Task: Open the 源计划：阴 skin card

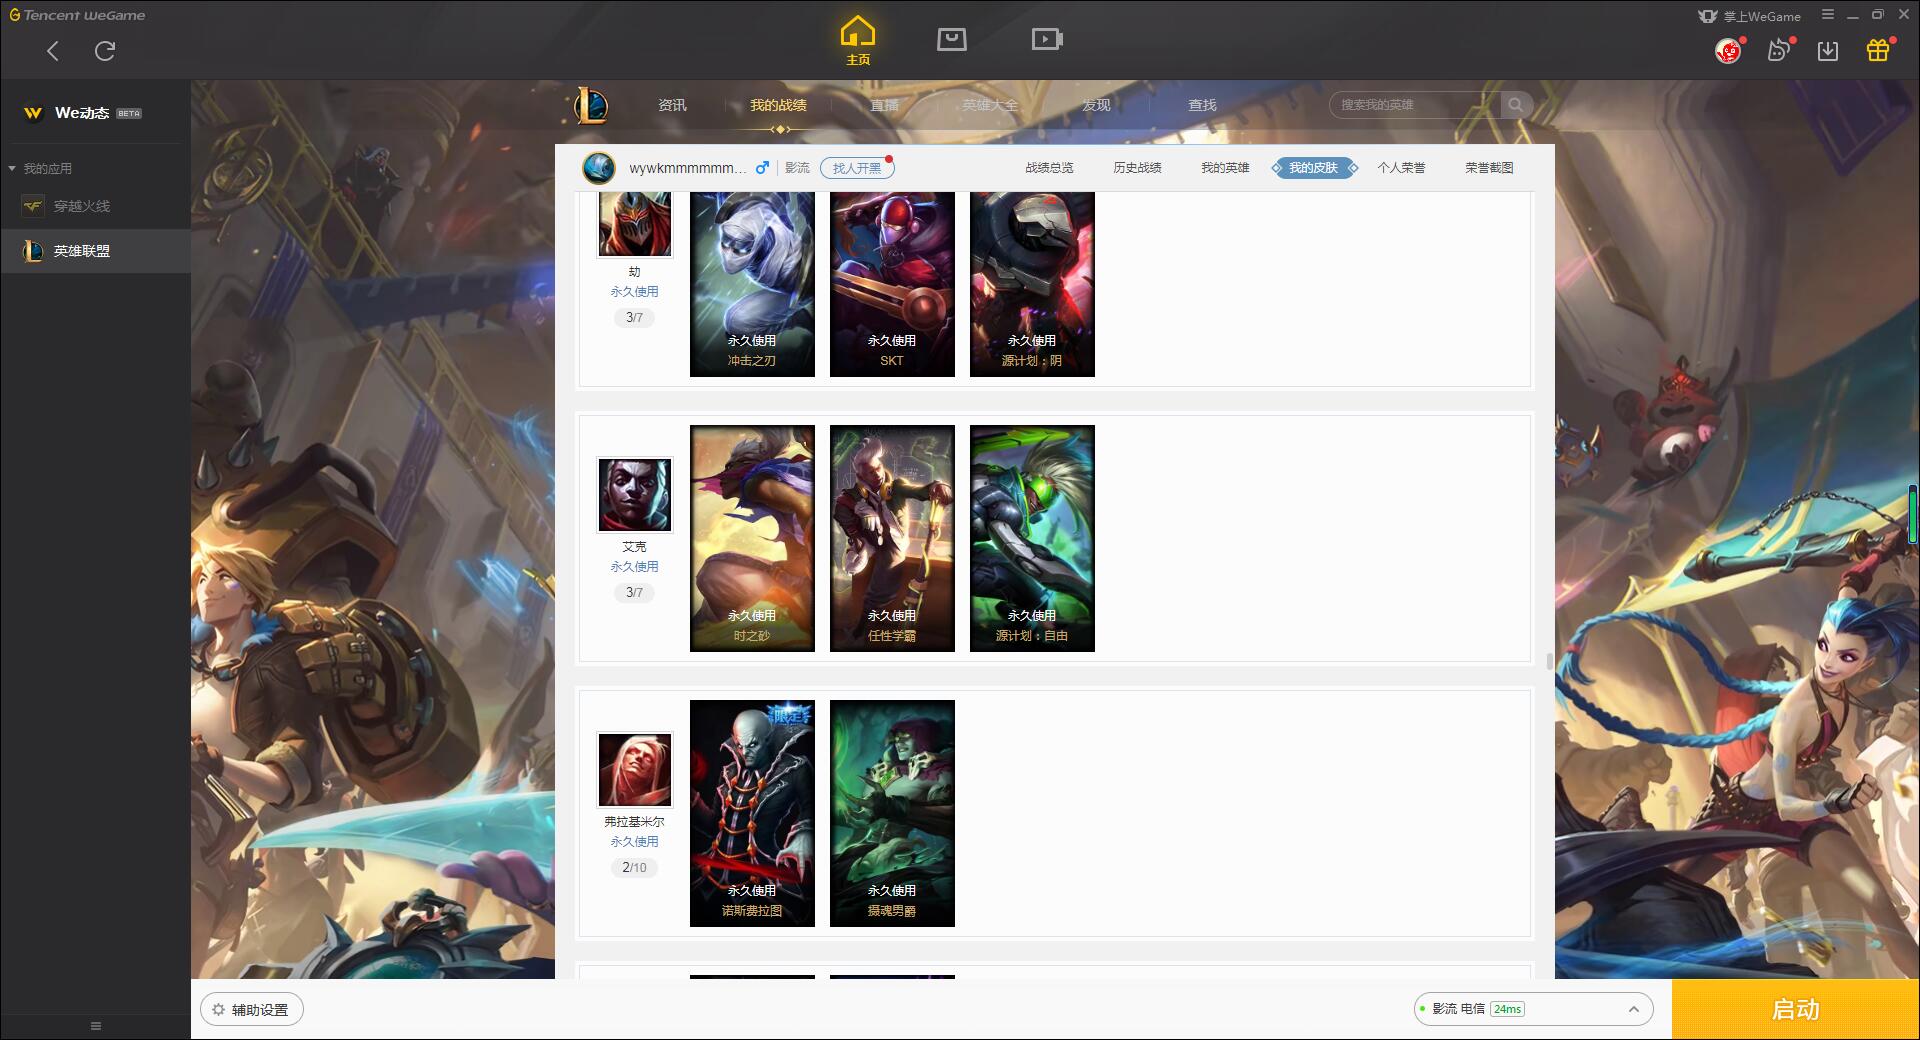Action: point(1032,284)
